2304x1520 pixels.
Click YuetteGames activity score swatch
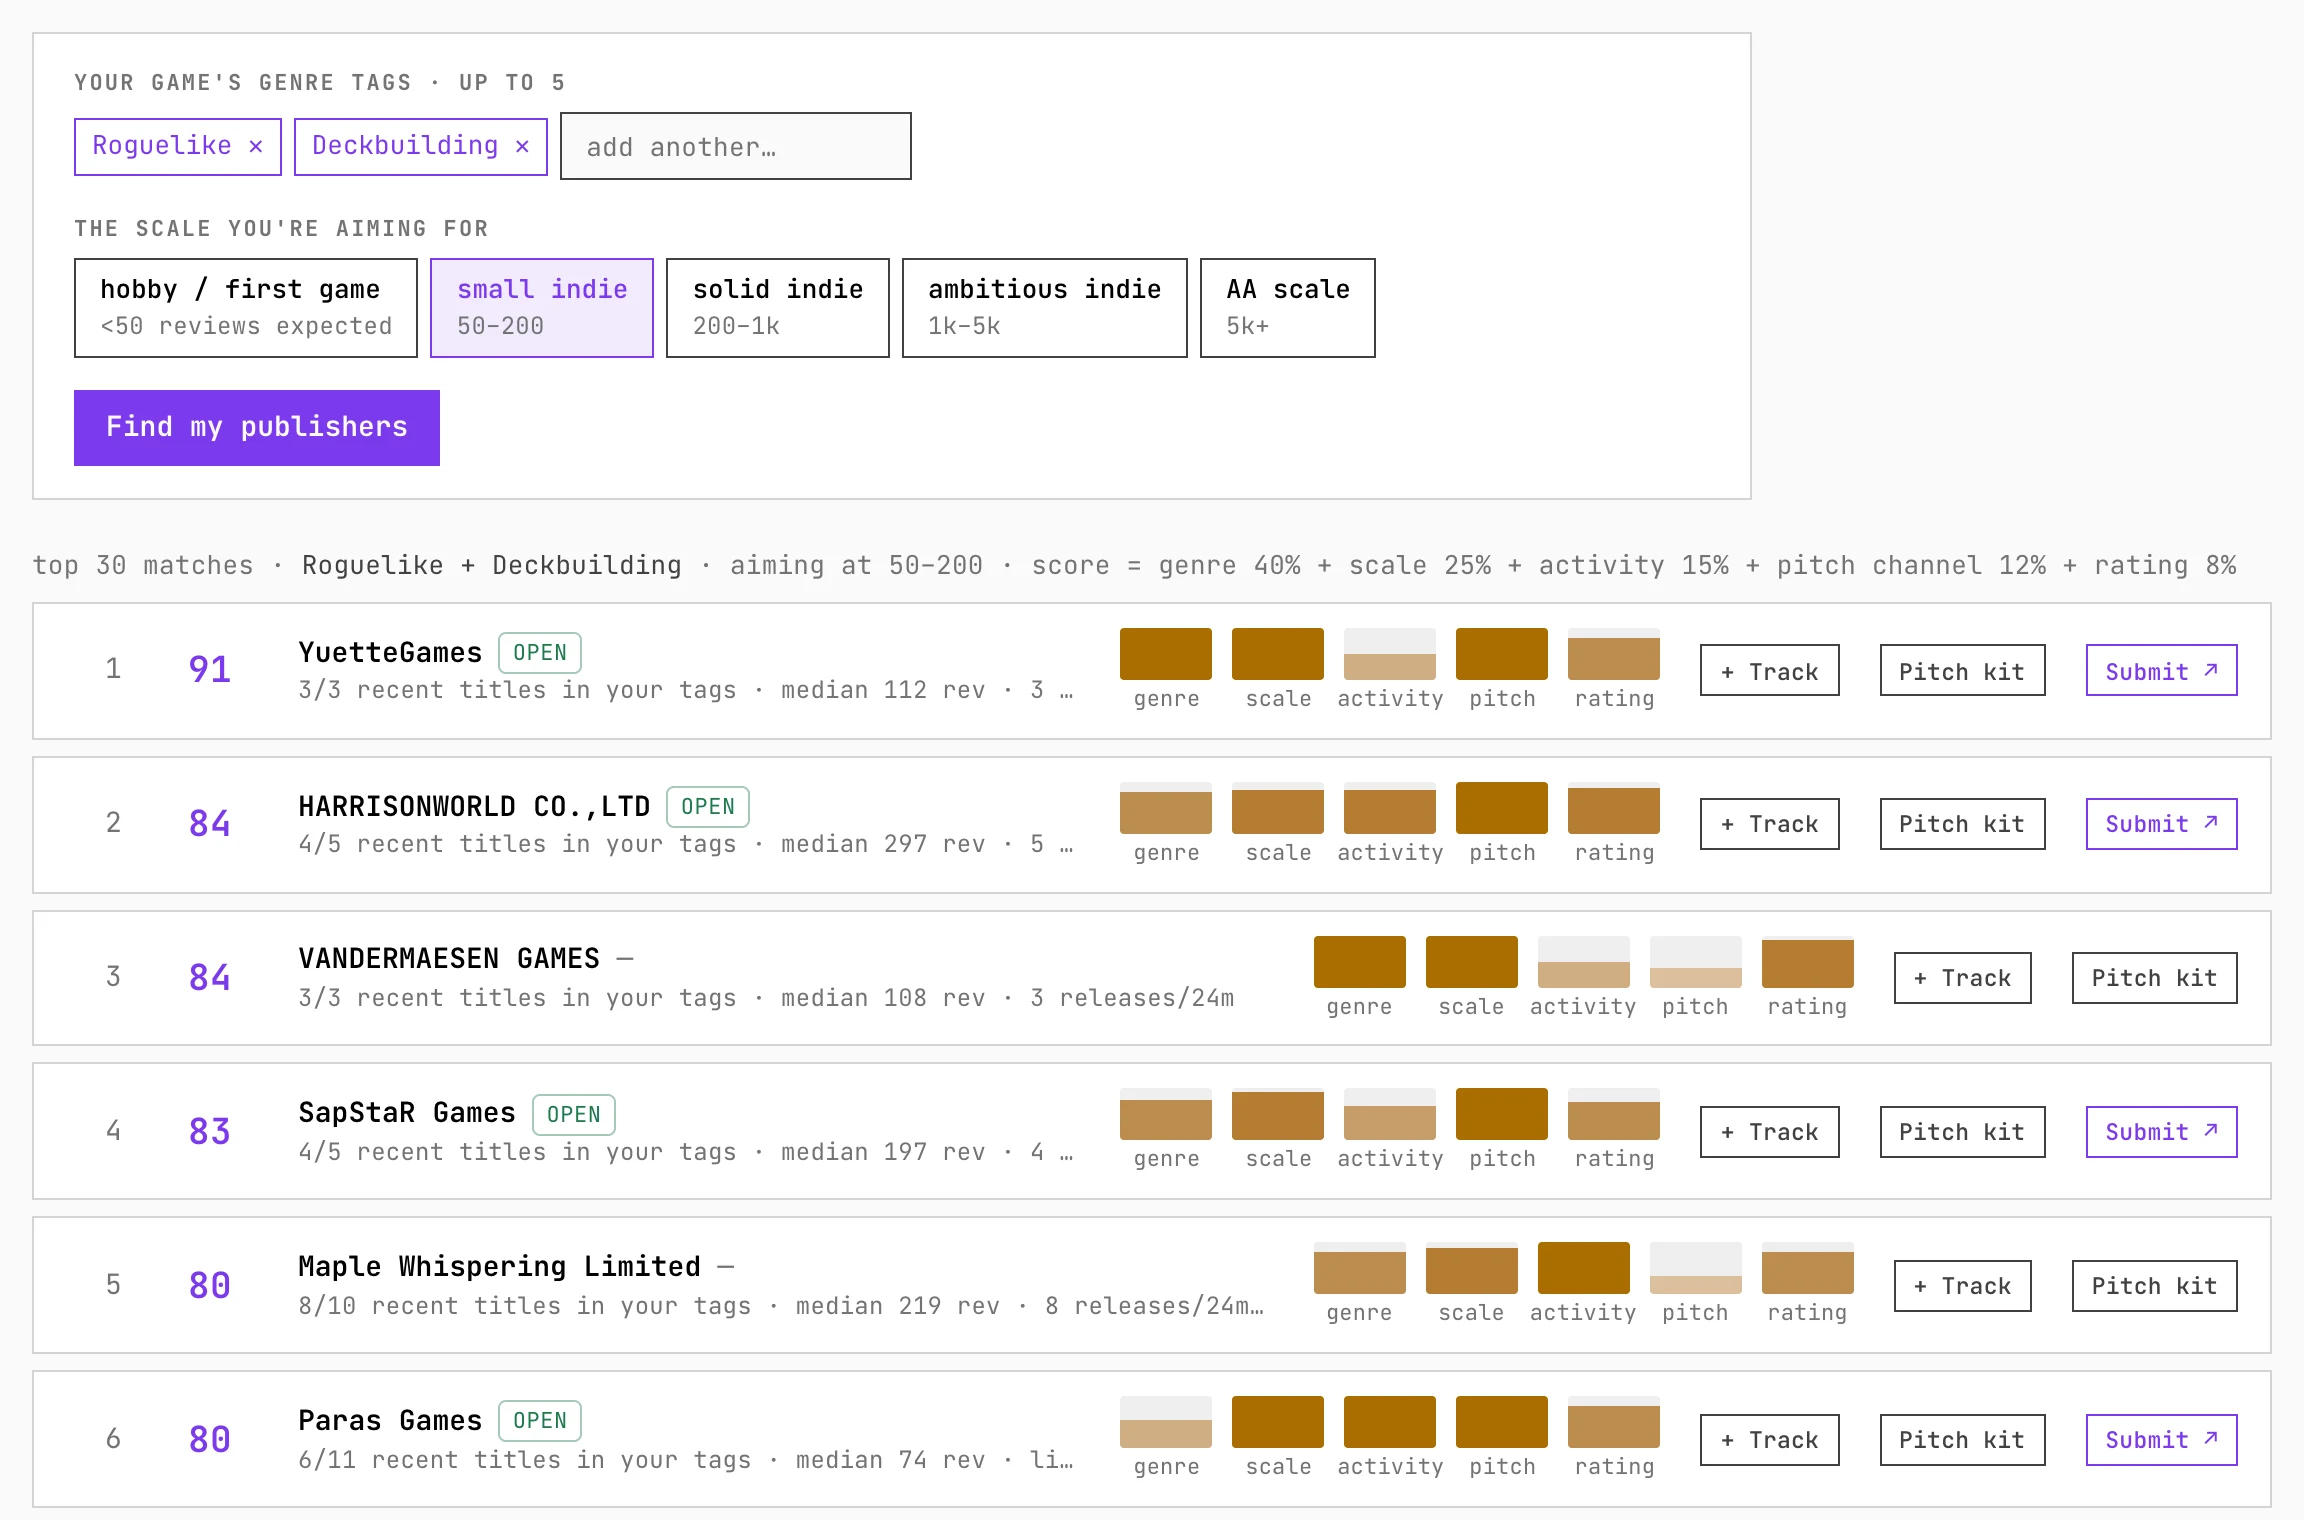pyautogui.click(x=1390, y=654)
